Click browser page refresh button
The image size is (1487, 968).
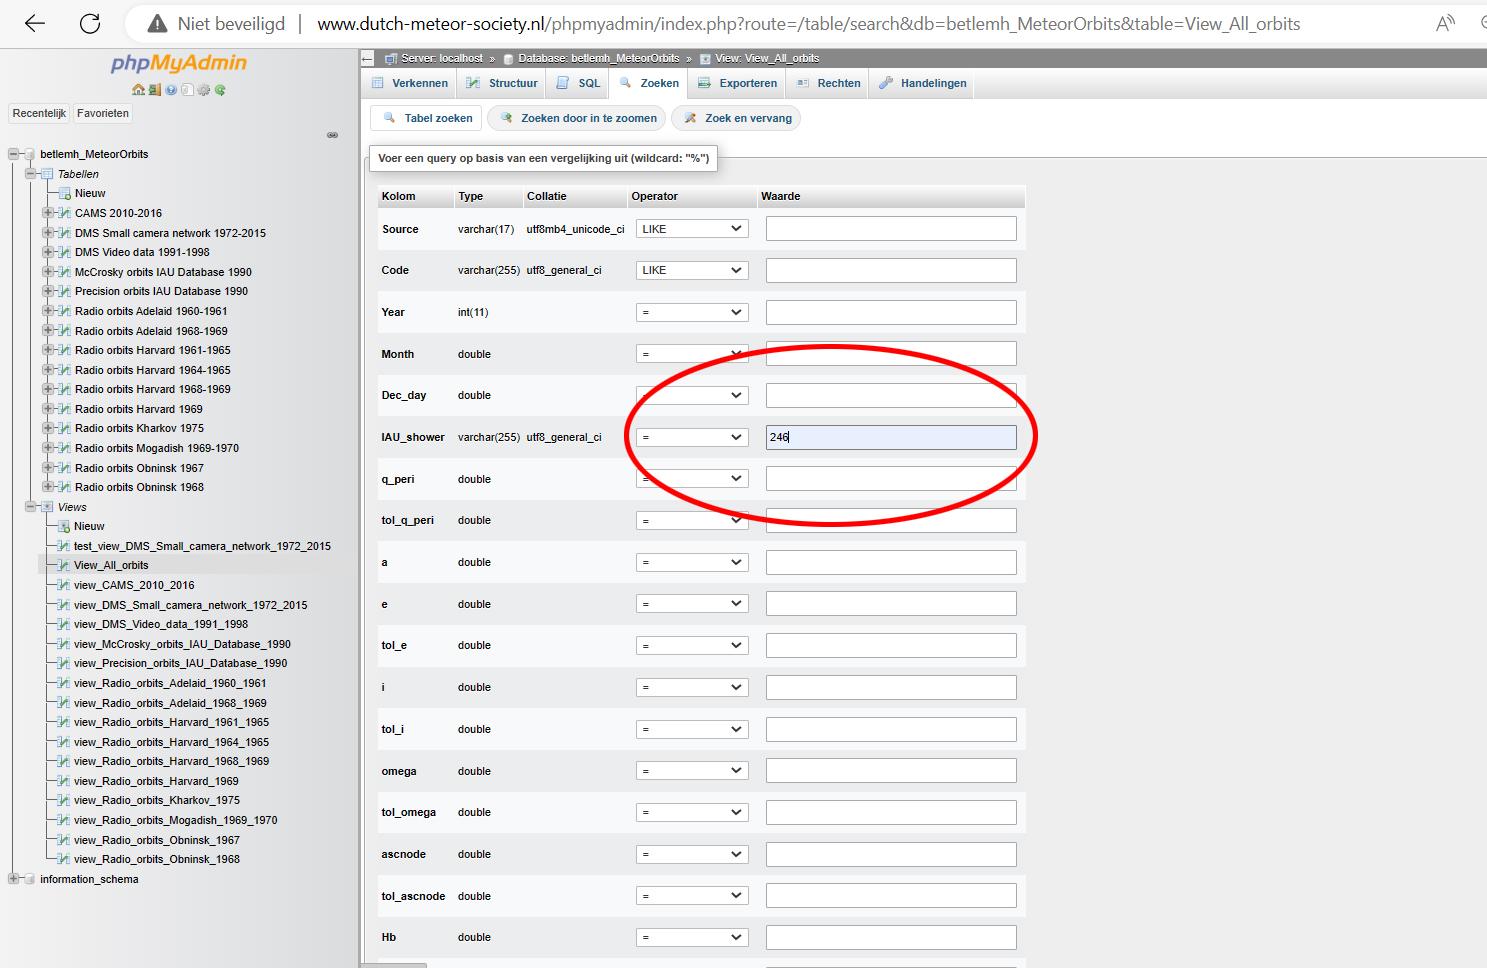[x=90, y=24]
